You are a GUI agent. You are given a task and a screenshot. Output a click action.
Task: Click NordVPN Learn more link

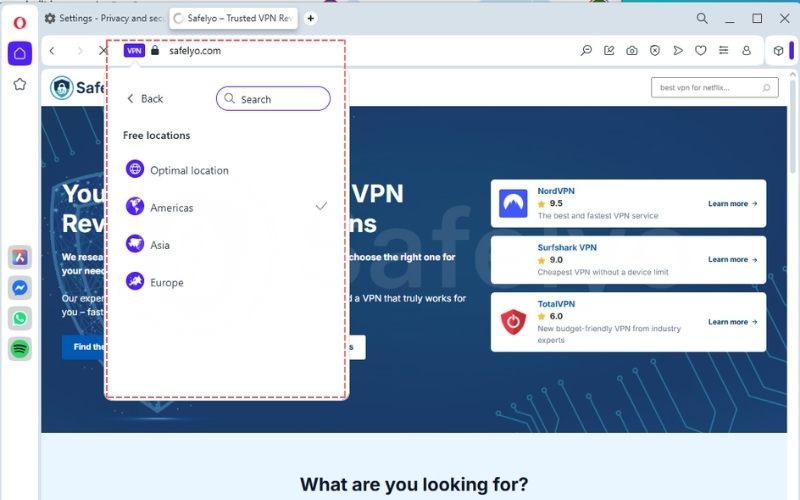[733, 204]
